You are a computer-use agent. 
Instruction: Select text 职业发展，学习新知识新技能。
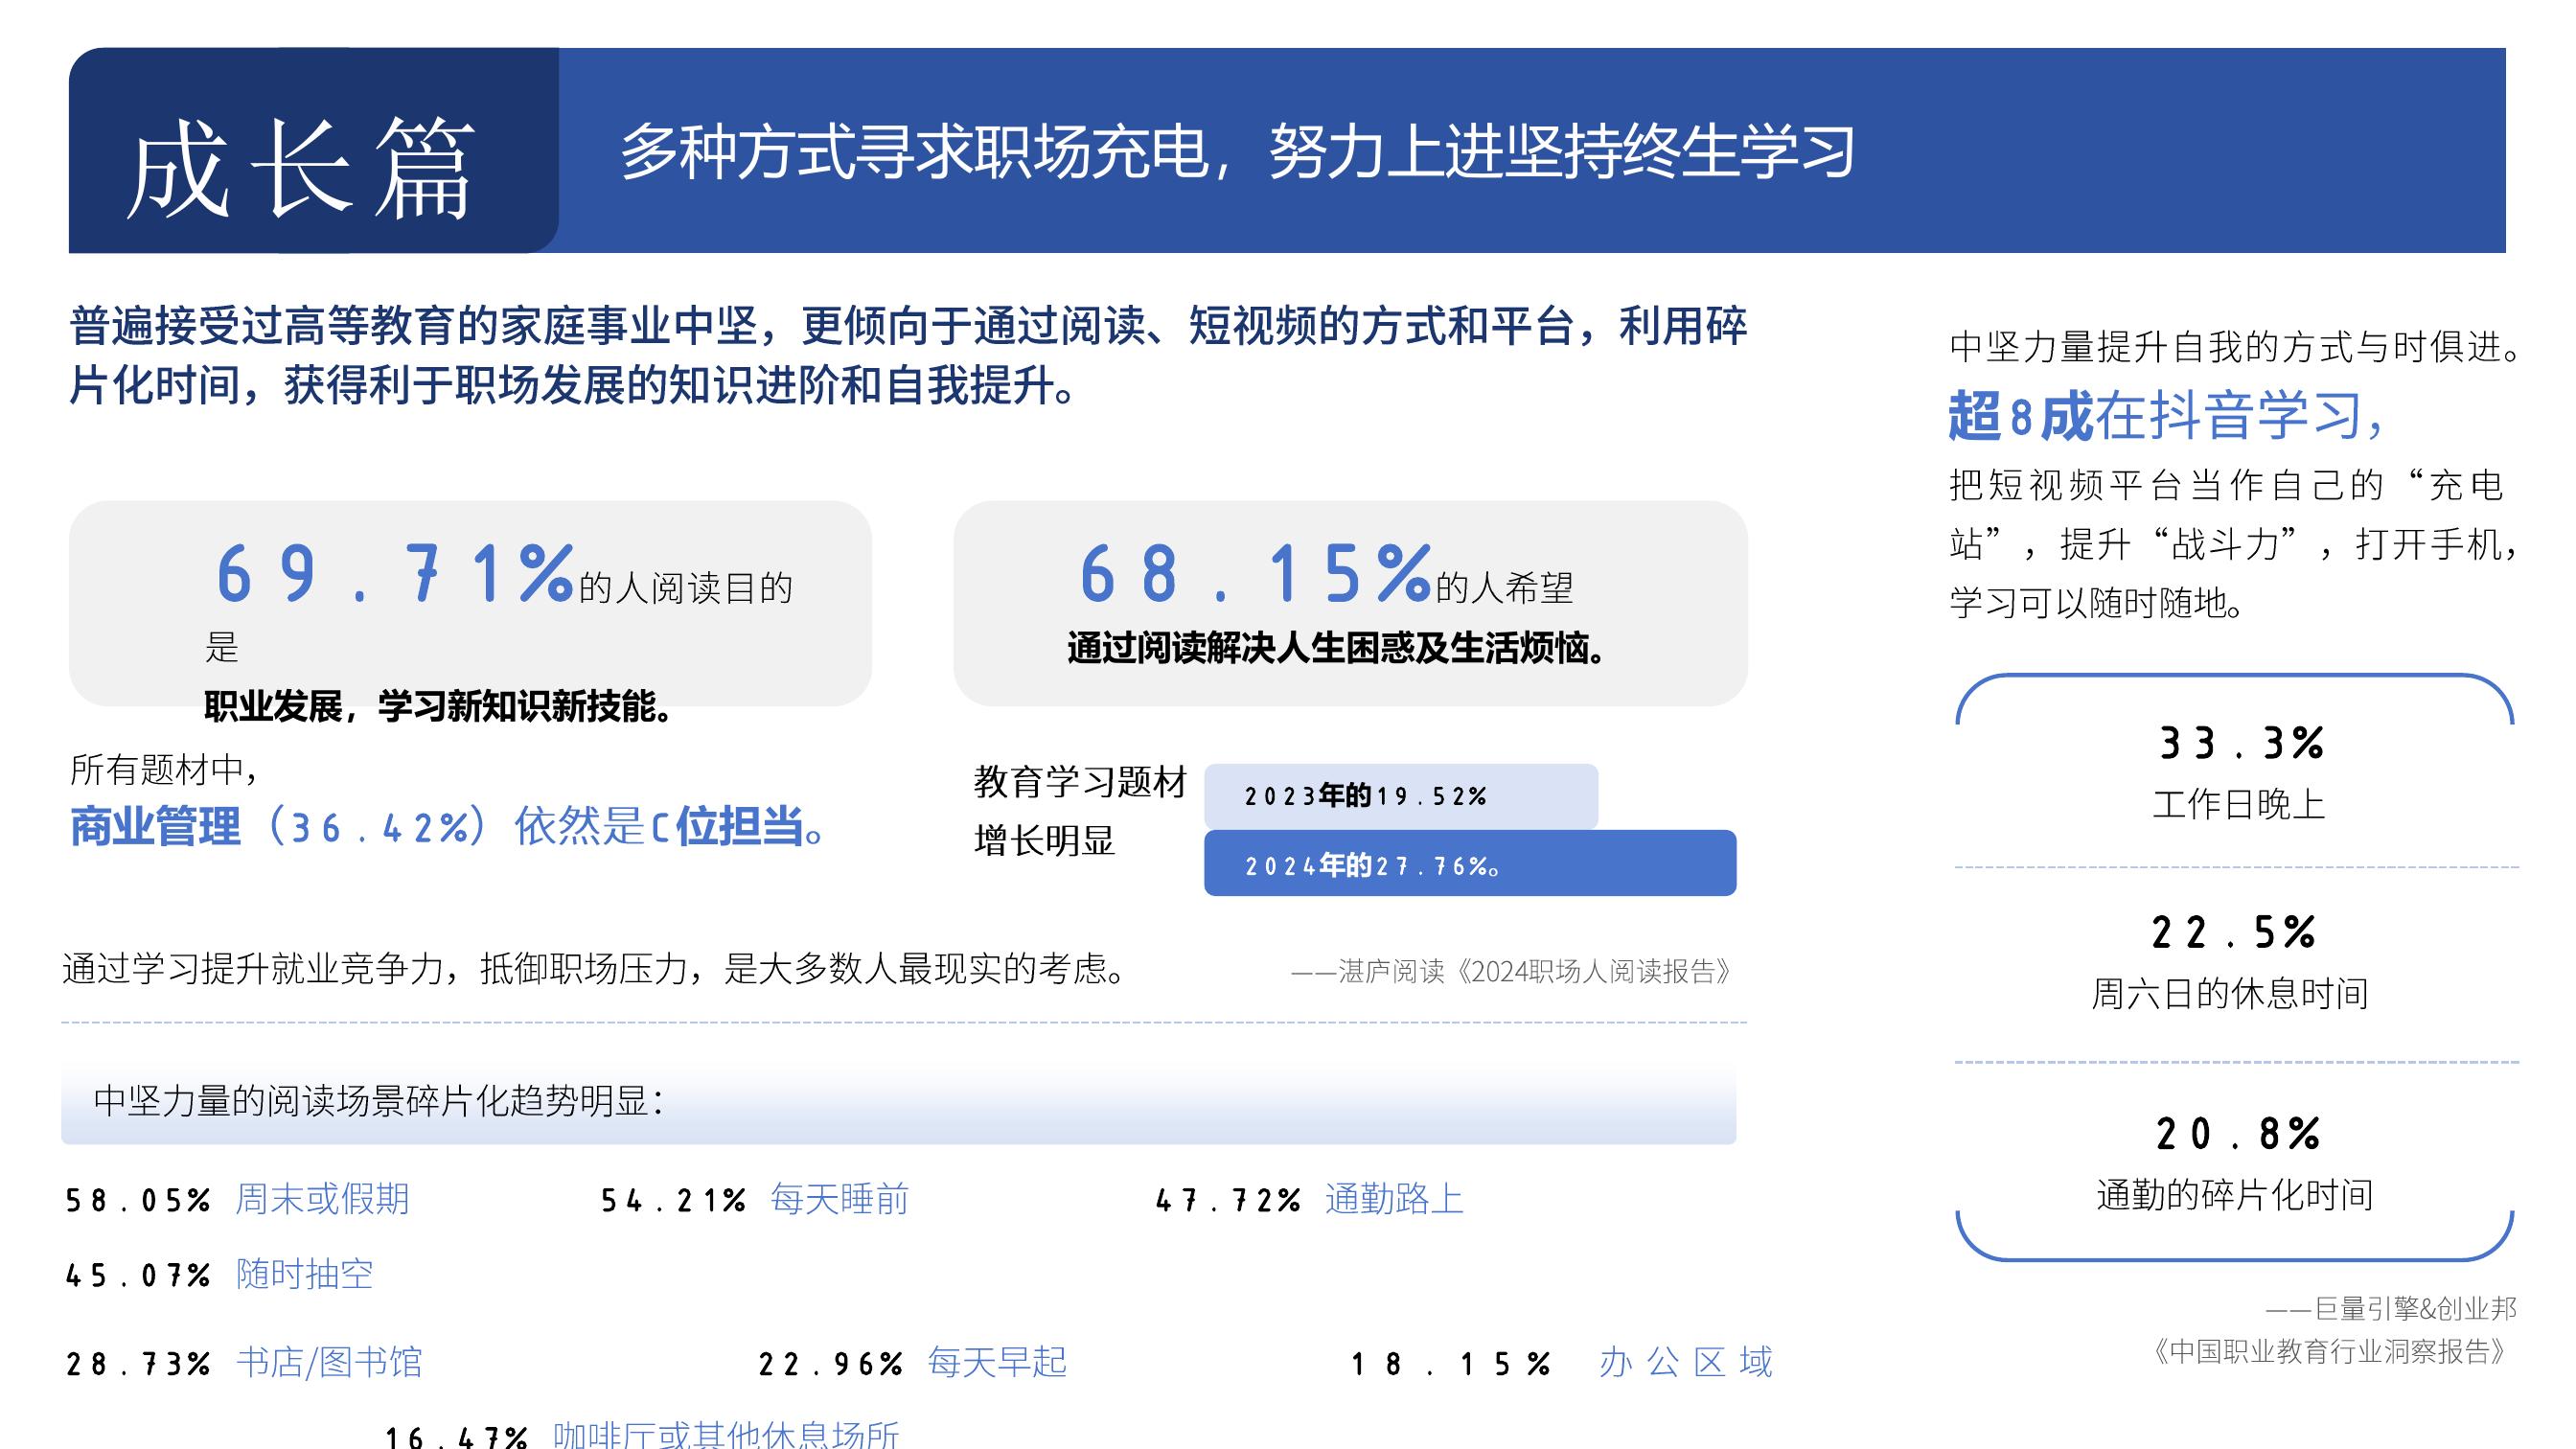(439, 706)
